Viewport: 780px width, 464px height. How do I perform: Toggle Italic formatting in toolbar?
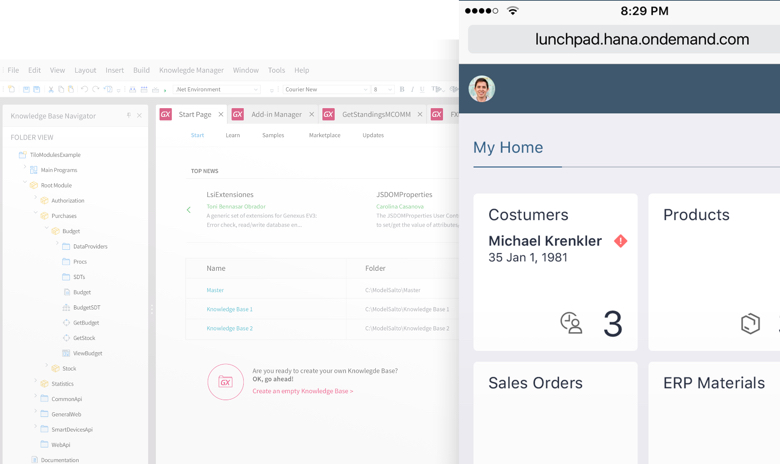tap(412, 90)
